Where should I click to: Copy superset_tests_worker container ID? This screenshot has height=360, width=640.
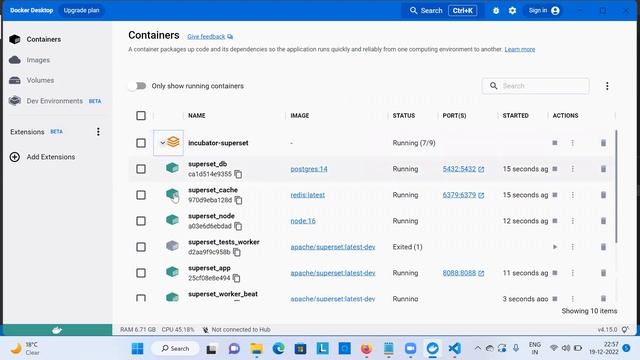pos(237,252)
